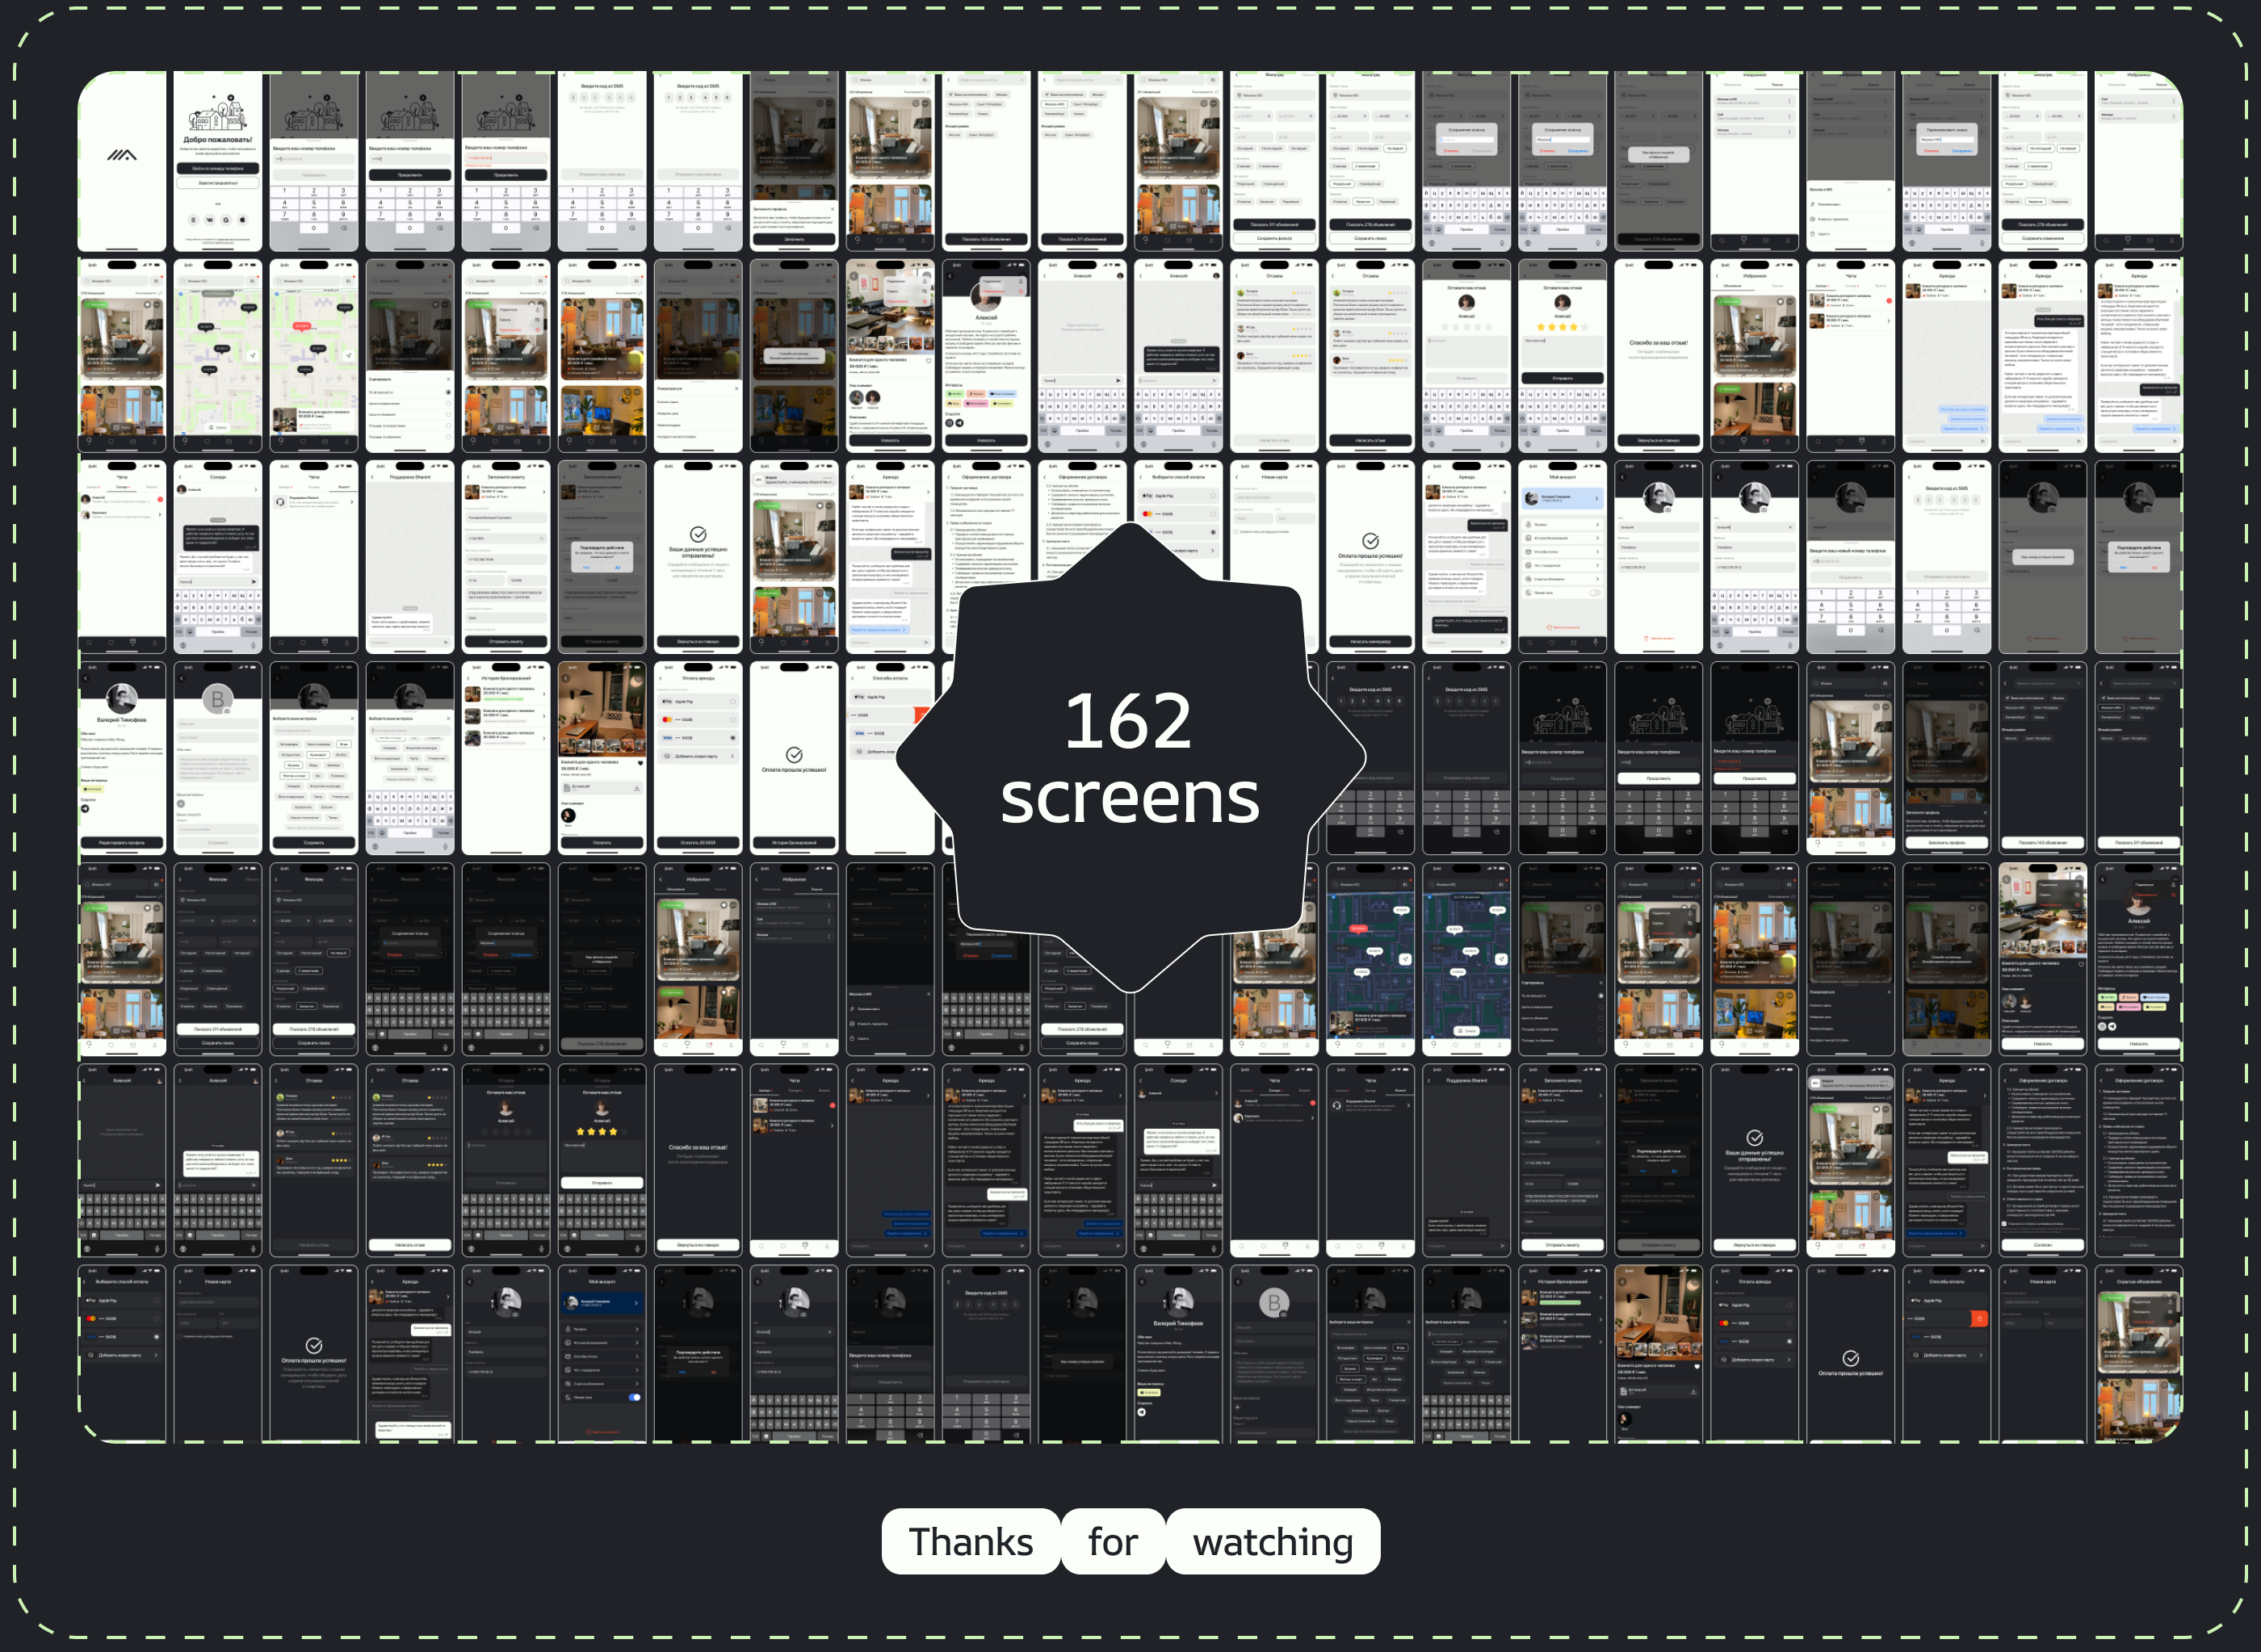This screenshot has width=2261, height=1652.
Task: Click the checkmark icon on light 'Оплата прошла успешно!' screen
Action: [794, 754]
